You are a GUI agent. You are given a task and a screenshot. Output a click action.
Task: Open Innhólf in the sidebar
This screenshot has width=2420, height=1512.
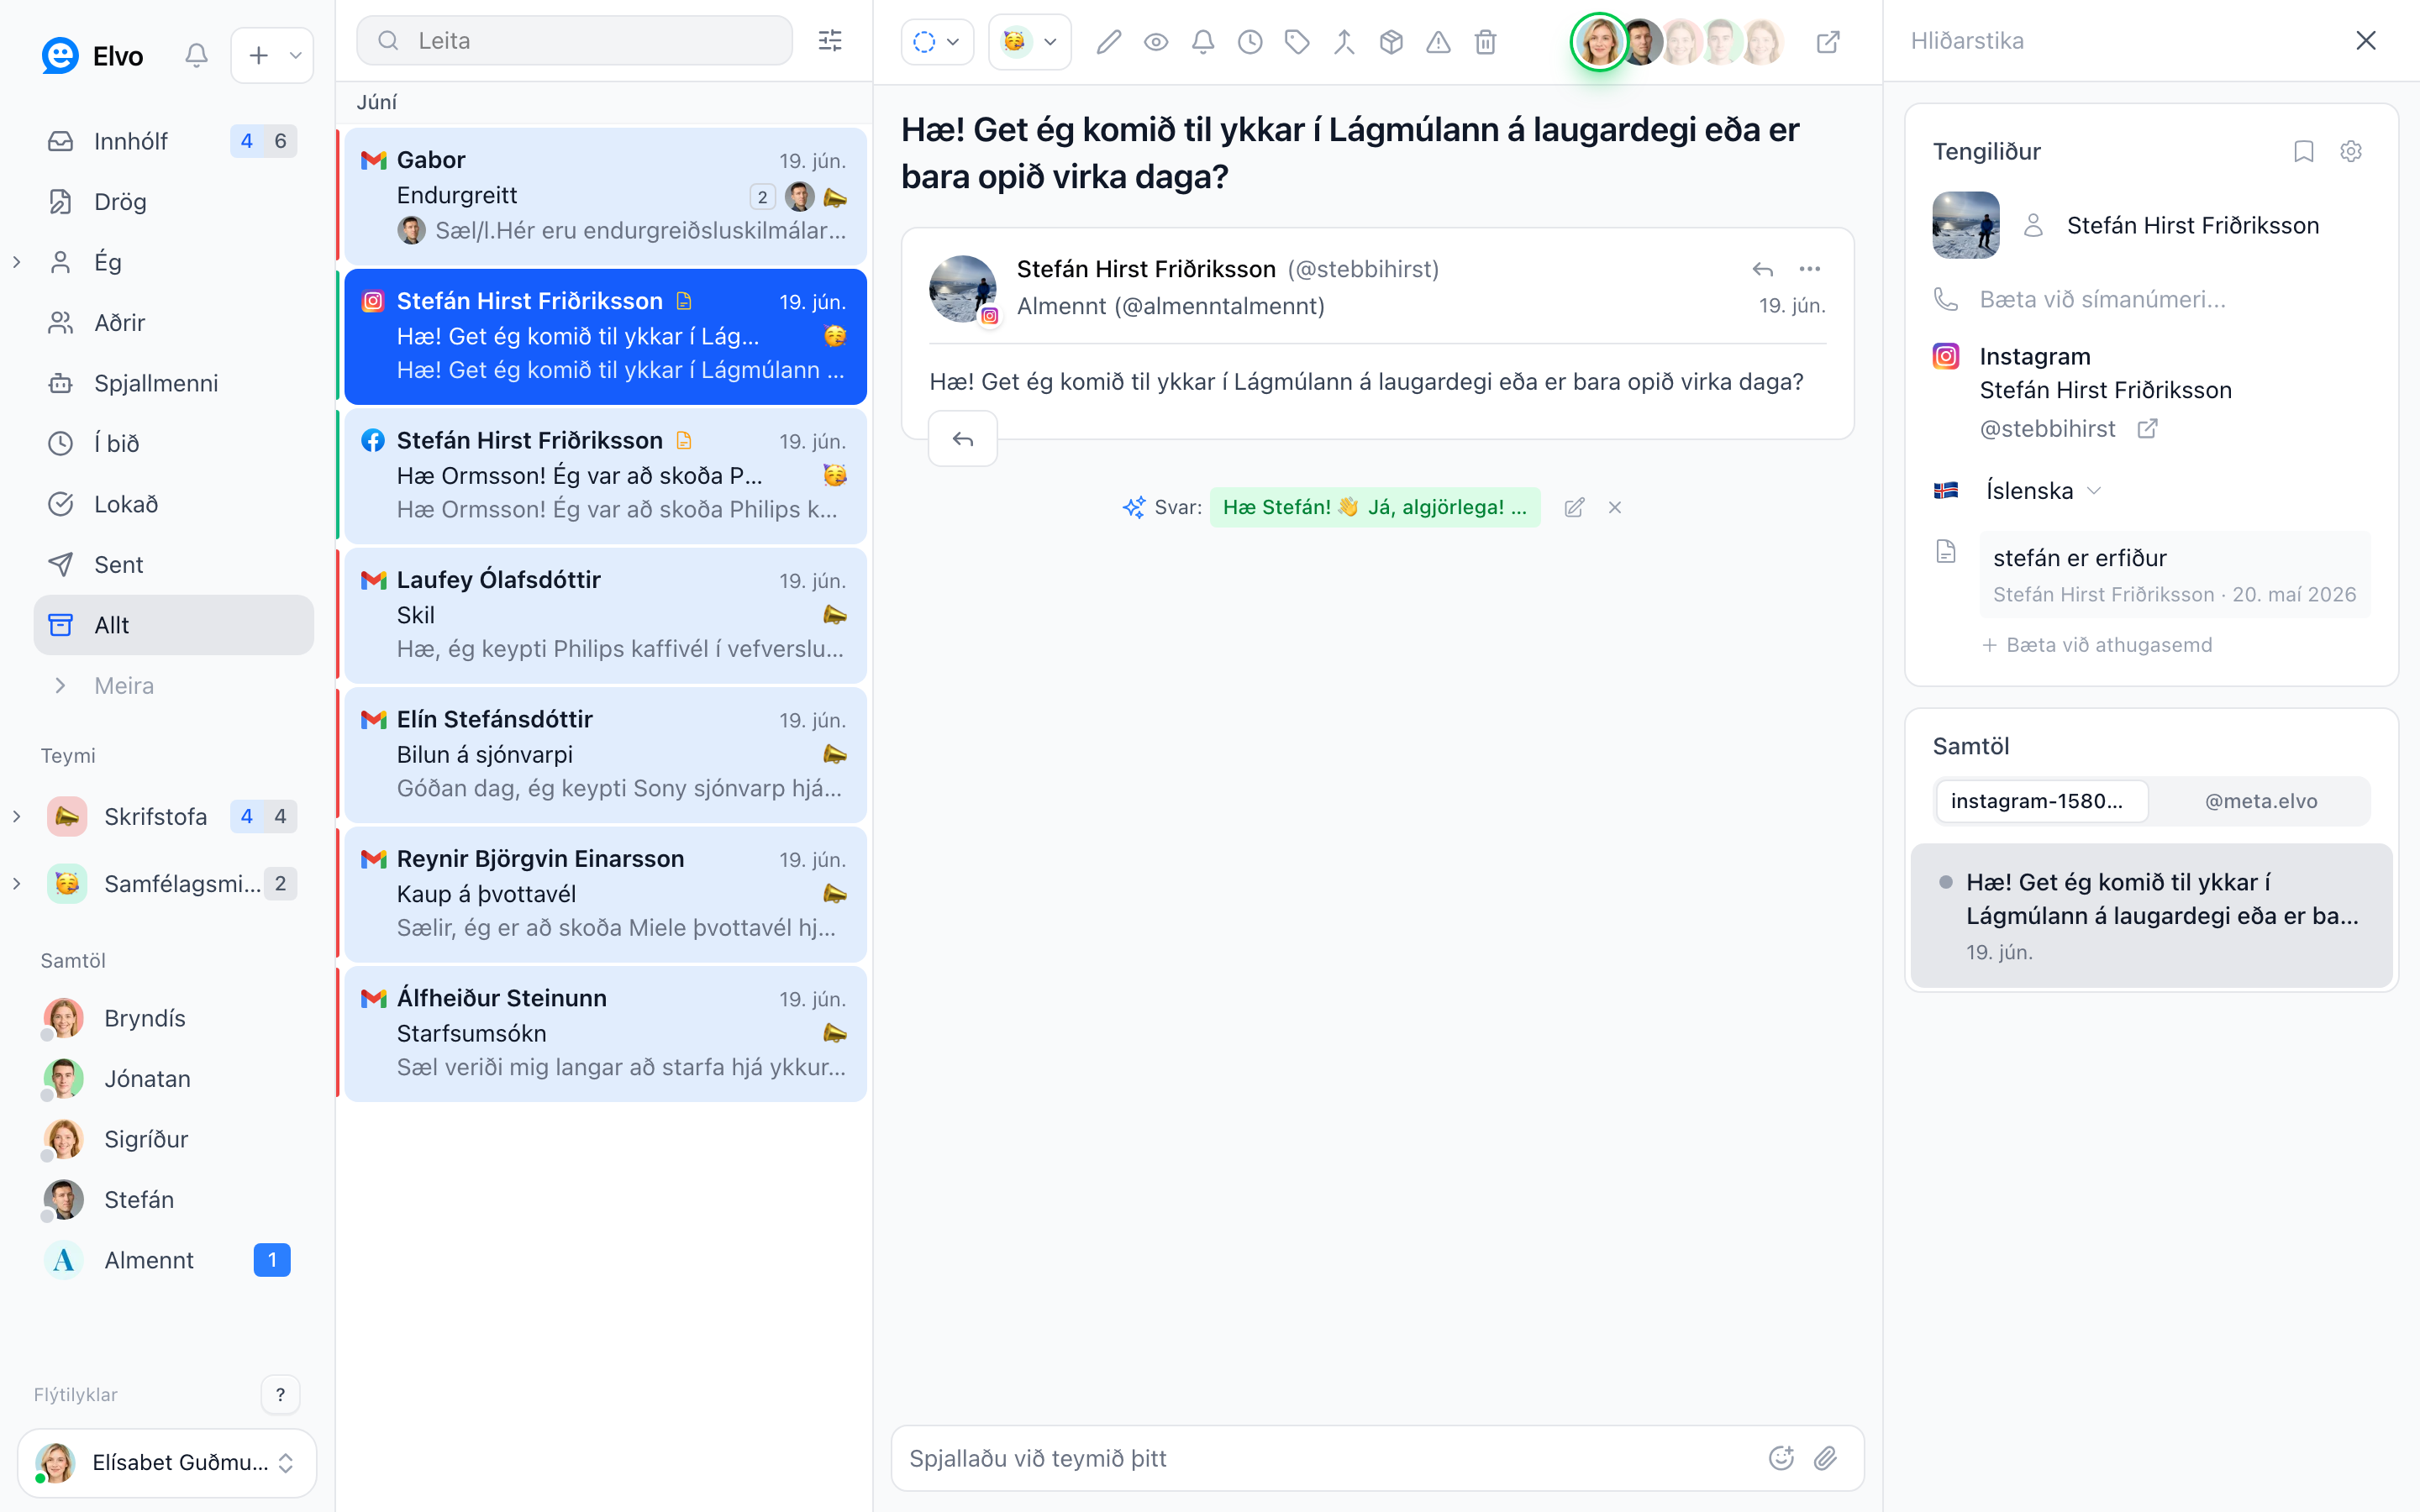174,141
